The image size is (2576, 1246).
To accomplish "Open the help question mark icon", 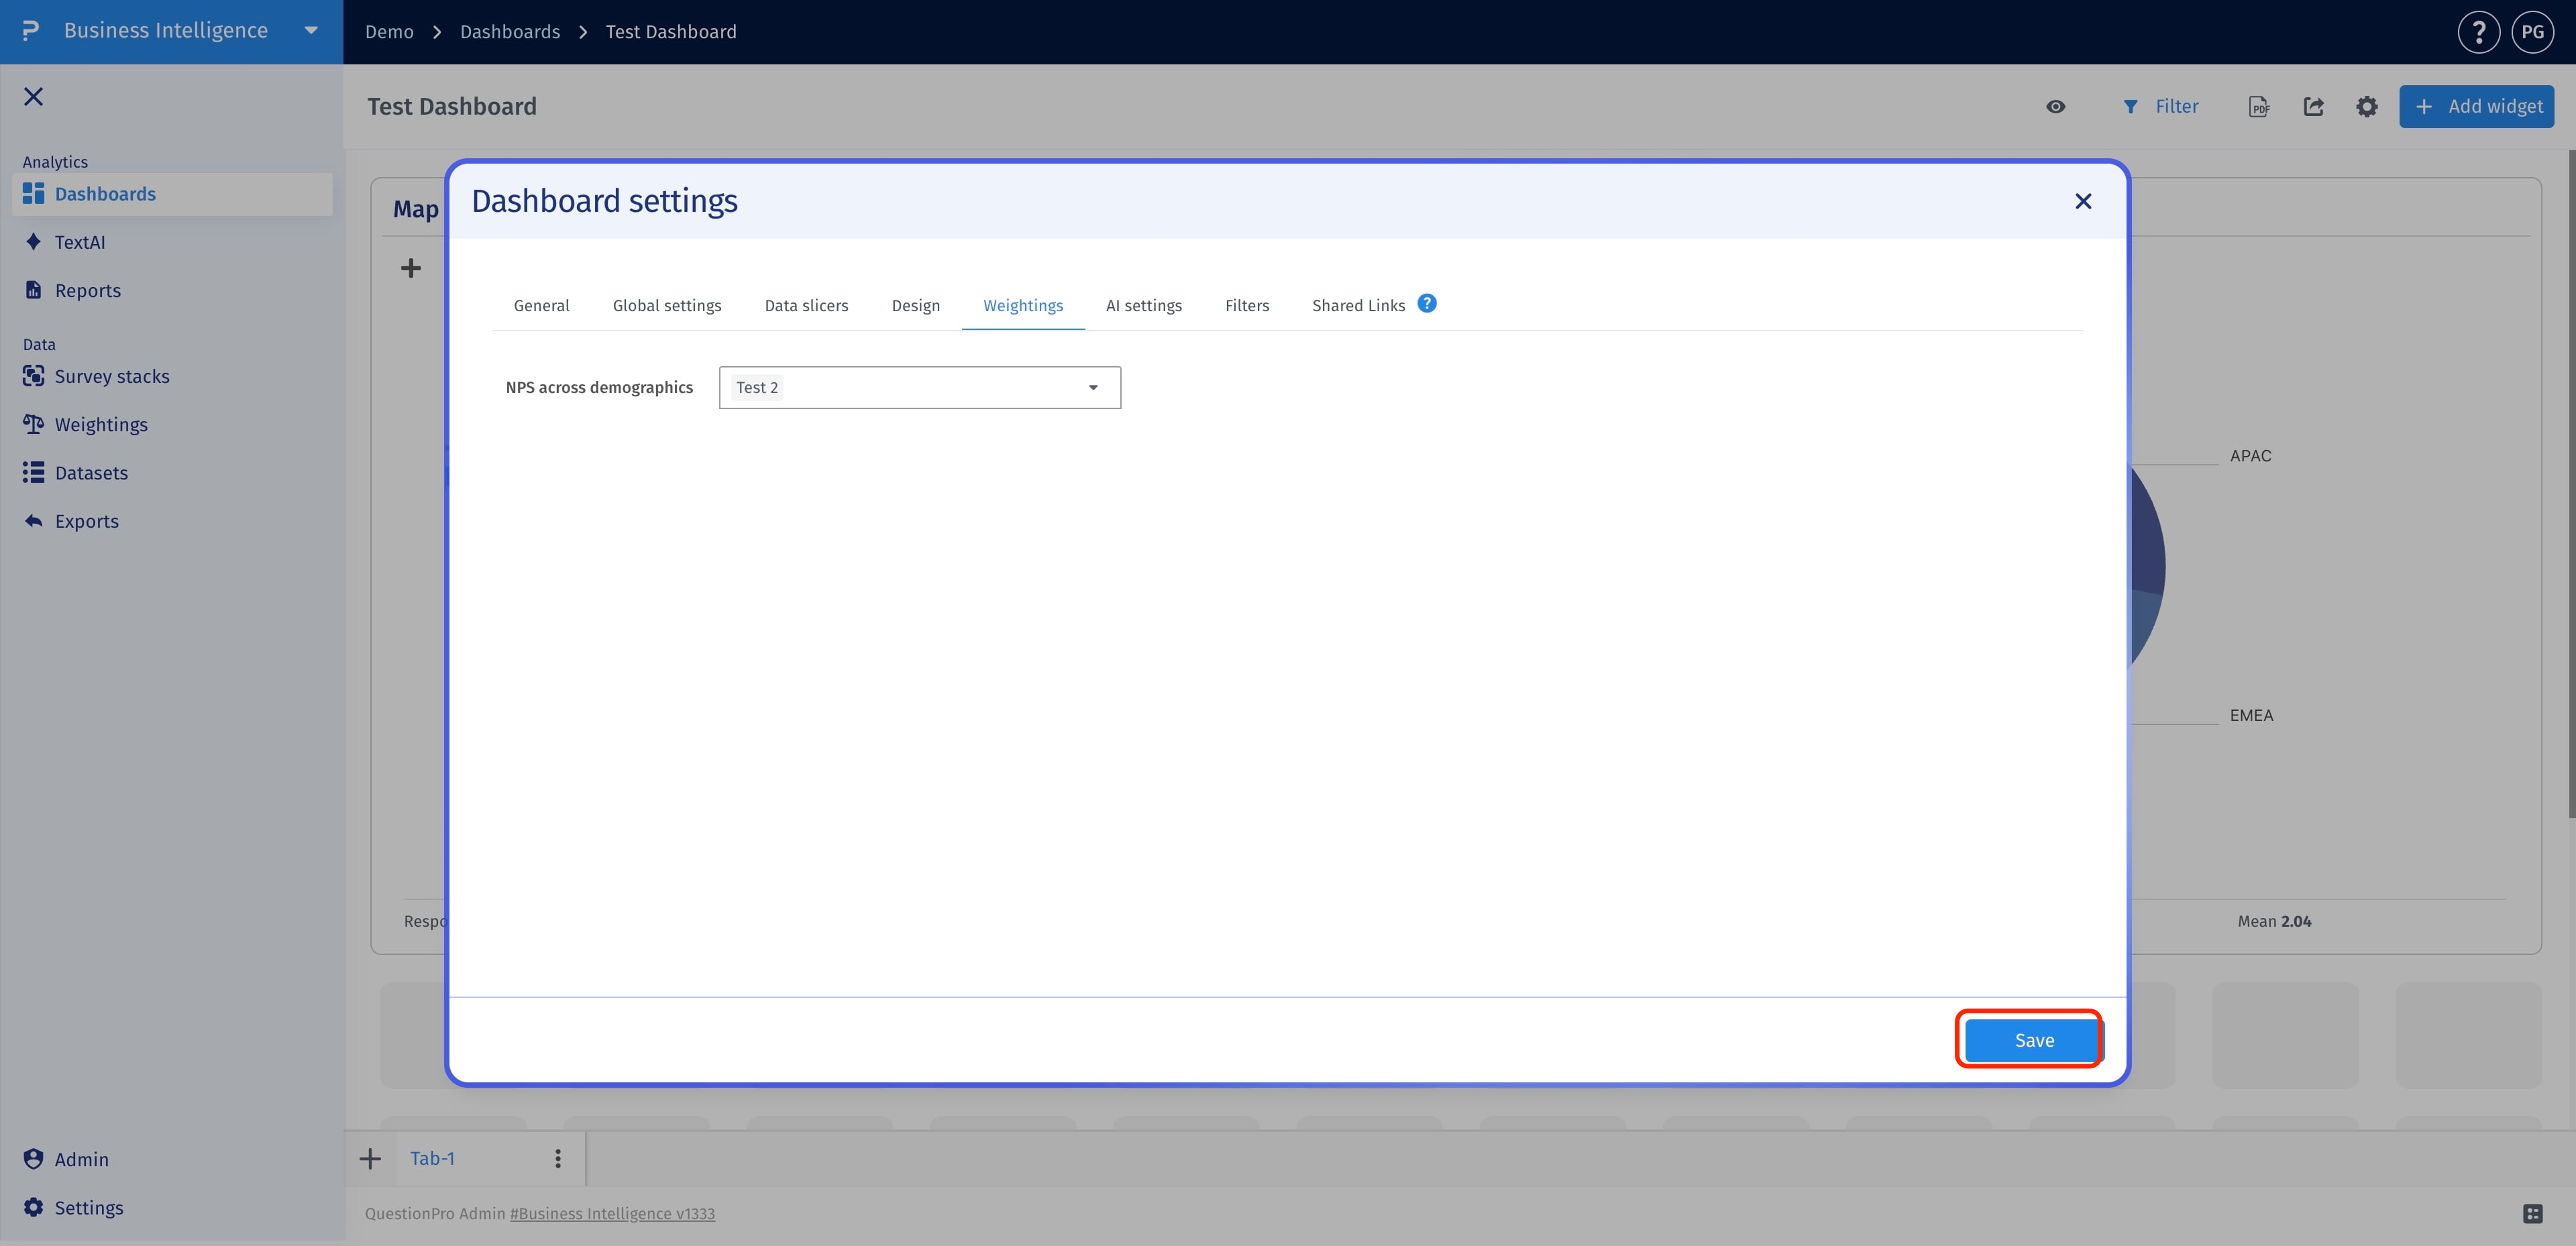I will (2478, 32).
